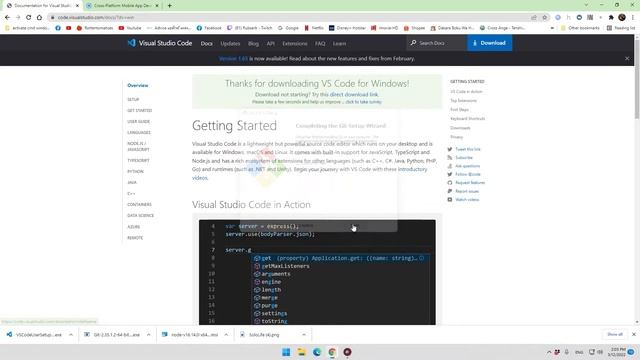Jump to Keyboard Shortcuts section link
Screen dimensions: 640x360
coord(468,118)
